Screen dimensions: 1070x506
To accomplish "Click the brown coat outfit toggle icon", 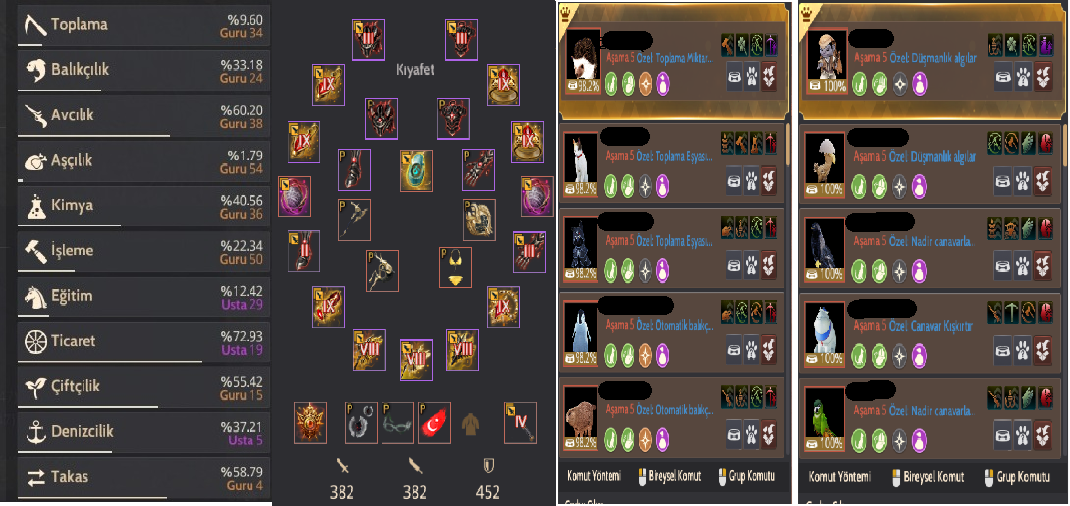I will pos(471,423).
